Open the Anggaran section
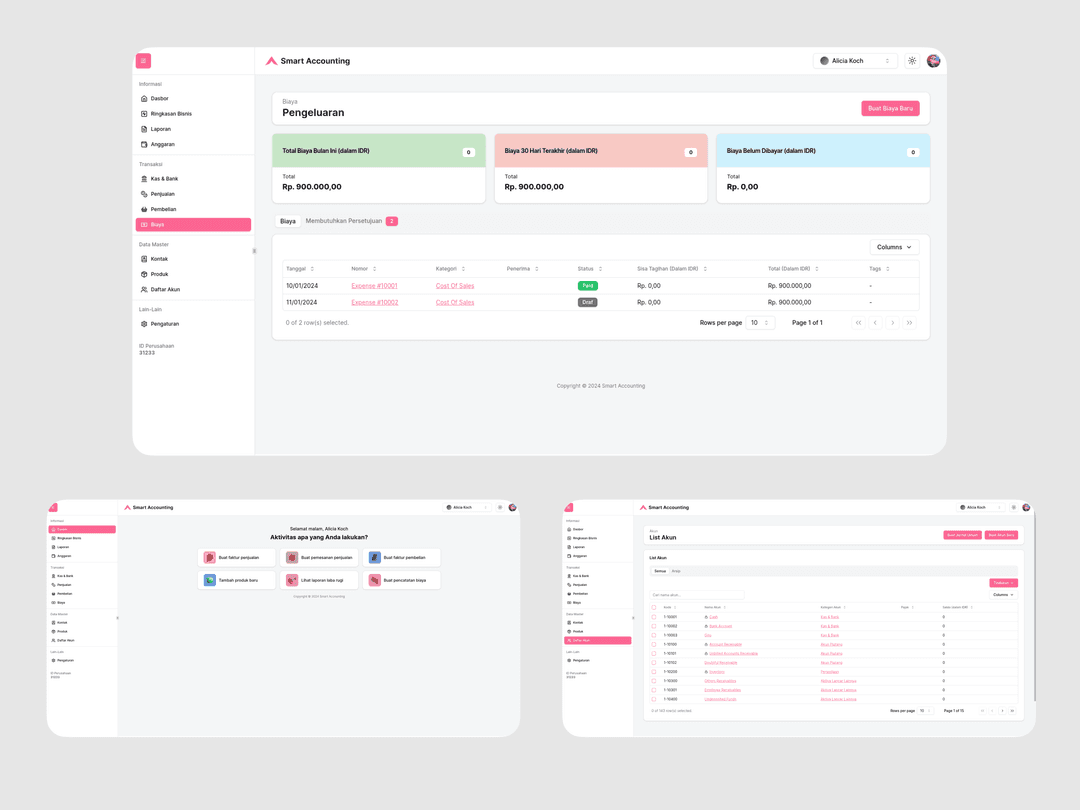Screen dimensions: 1080x810 coord(162,143)
